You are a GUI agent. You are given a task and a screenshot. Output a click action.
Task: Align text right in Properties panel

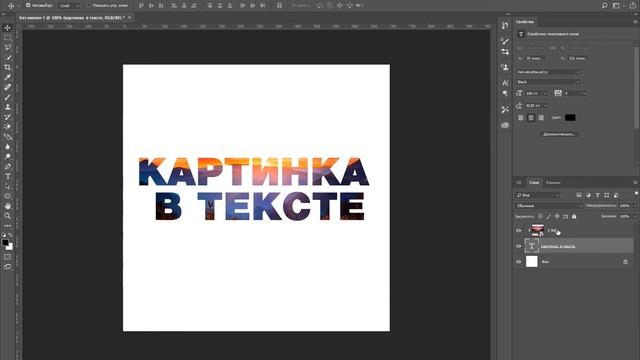[x=541, y=118]
